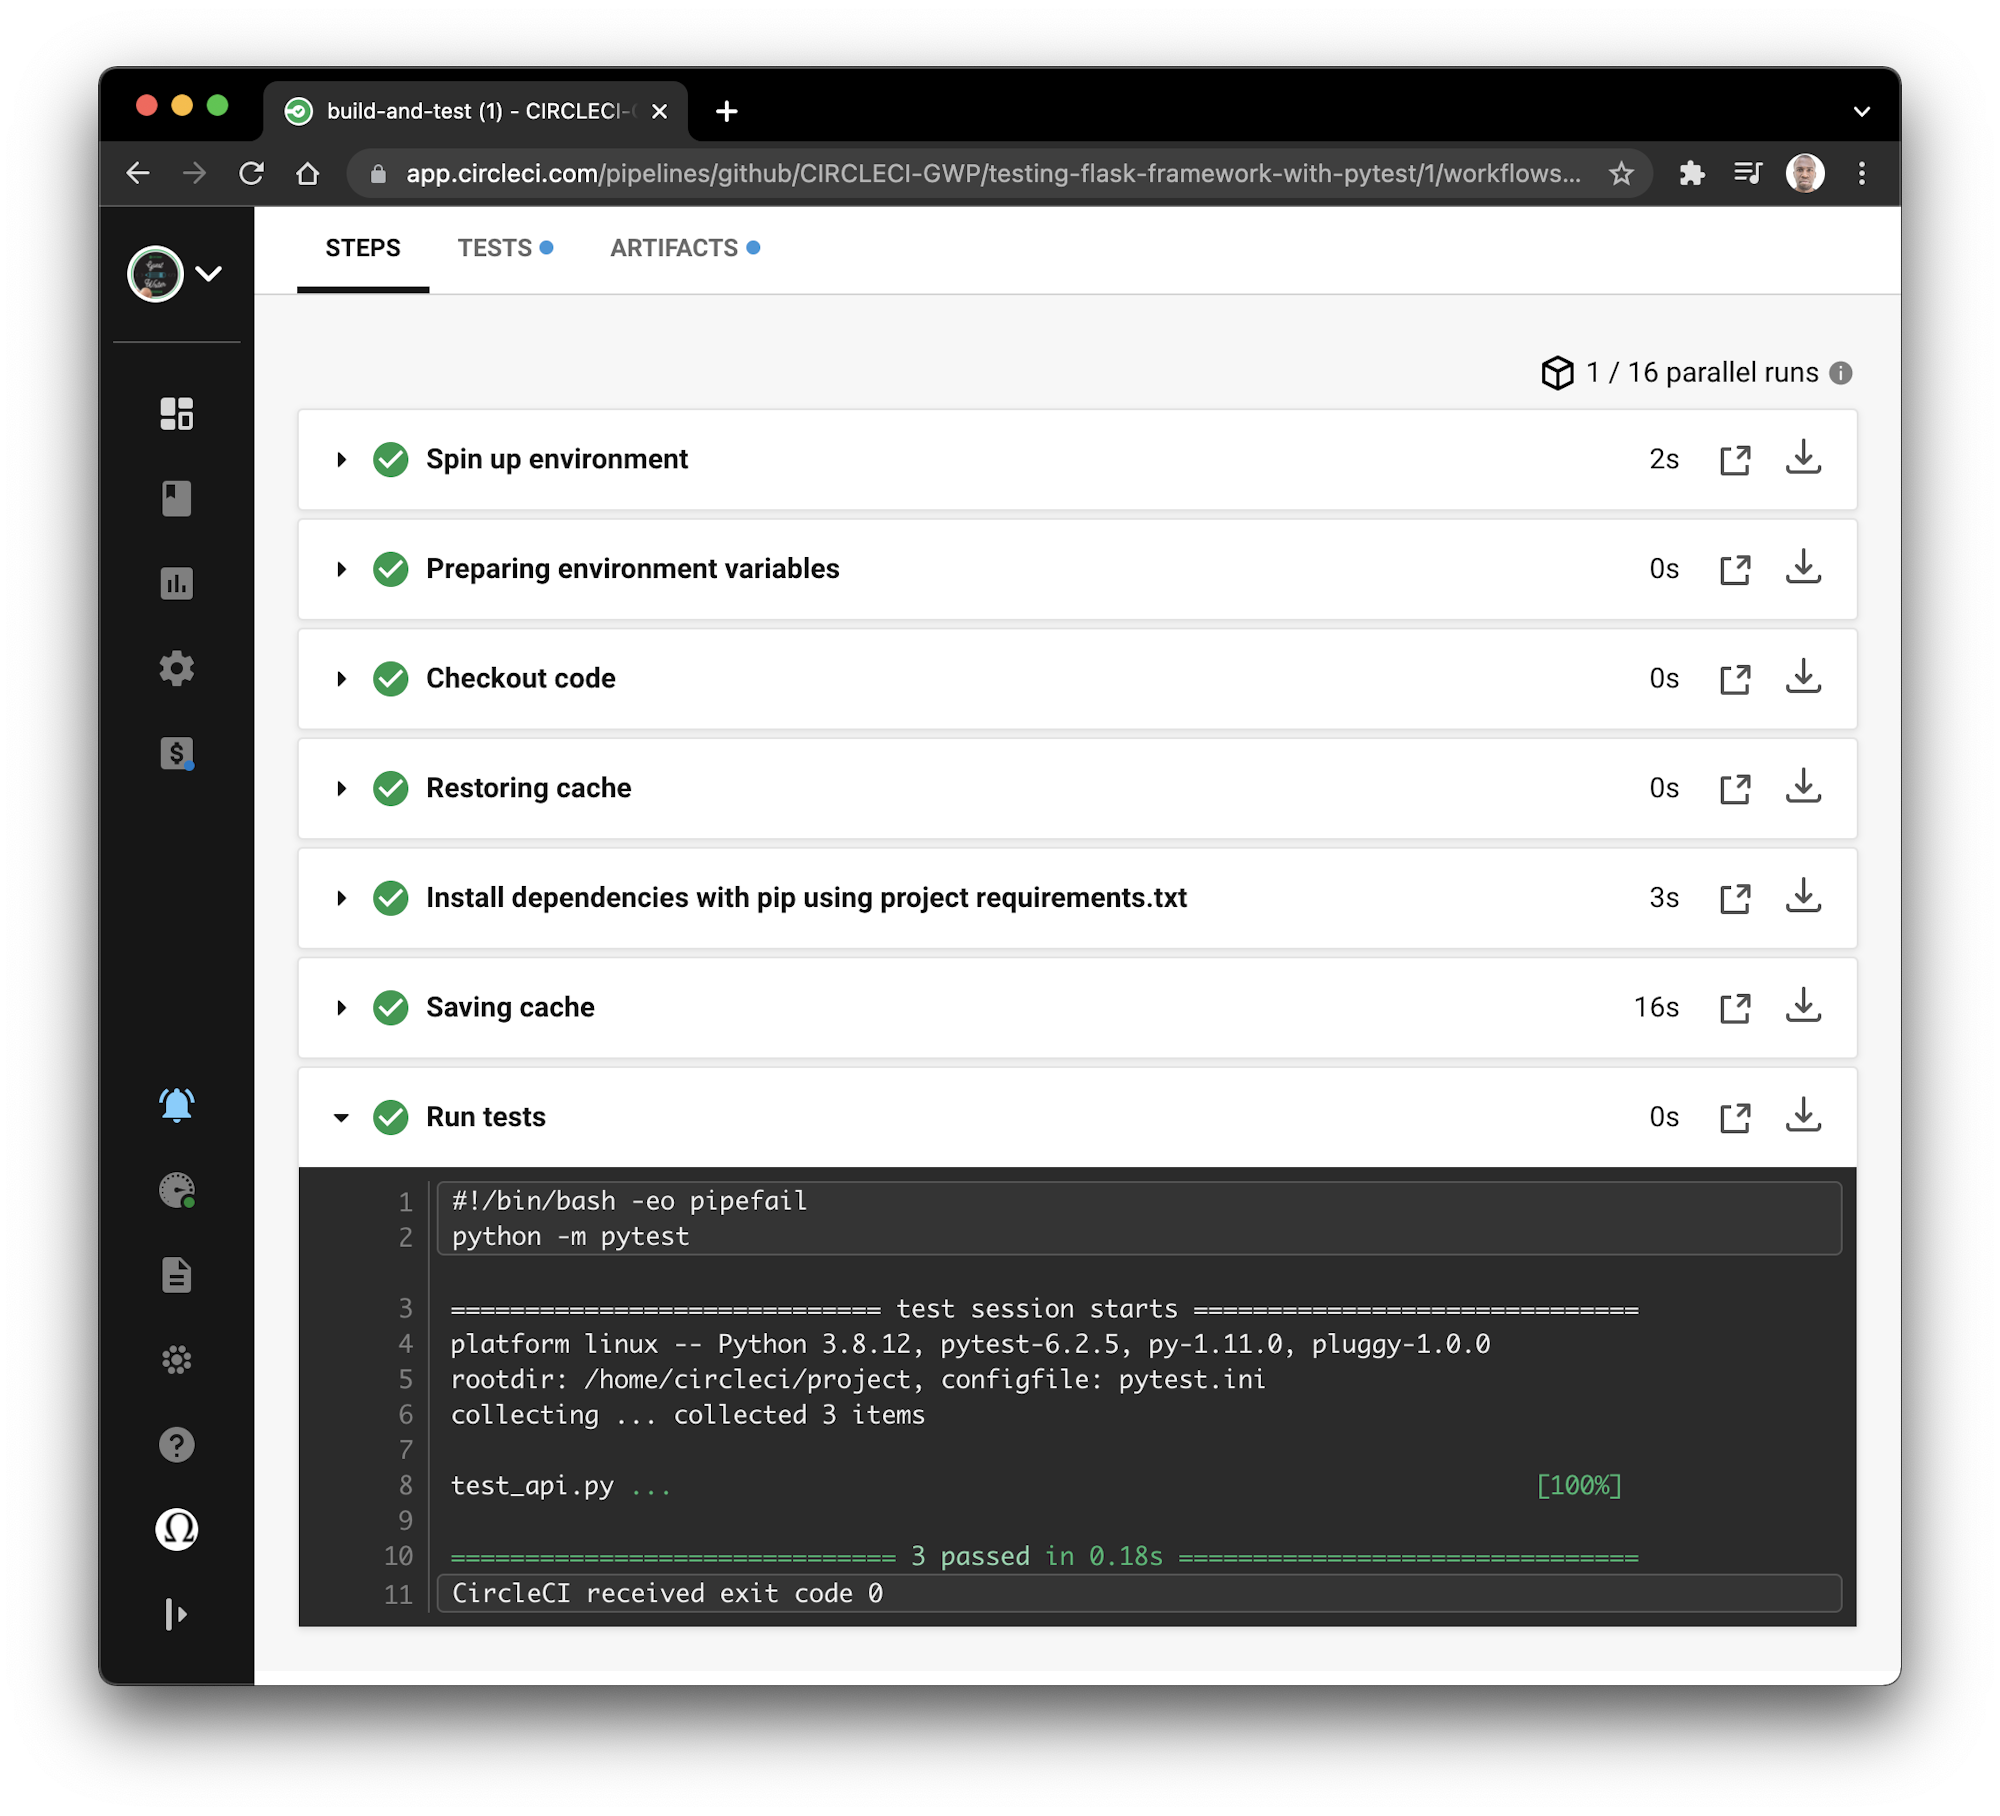The height and width of the screenshot is (1816, 2000).
Task: Expand the Spin up environment step
Action: point(338,460)
